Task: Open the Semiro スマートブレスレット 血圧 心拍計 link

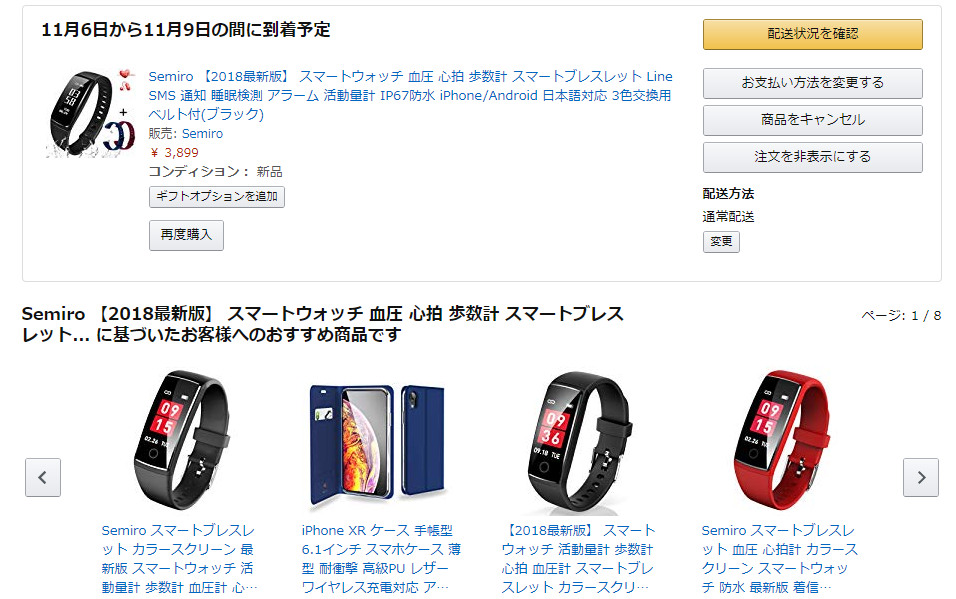Action: click(779, 559)
